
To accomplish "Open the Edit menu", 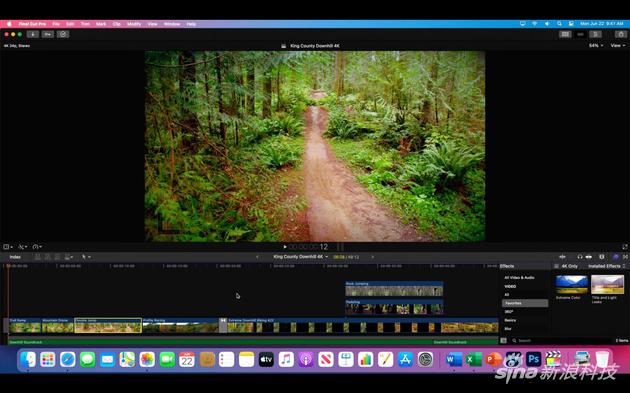I will tap(70, 24).
